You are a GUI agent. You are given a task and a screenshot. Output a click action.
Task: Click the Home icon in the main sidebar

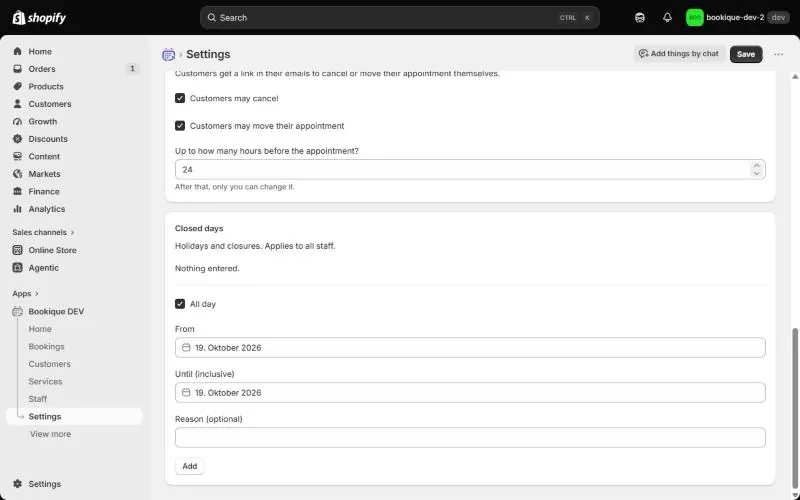tap(18, 52)
